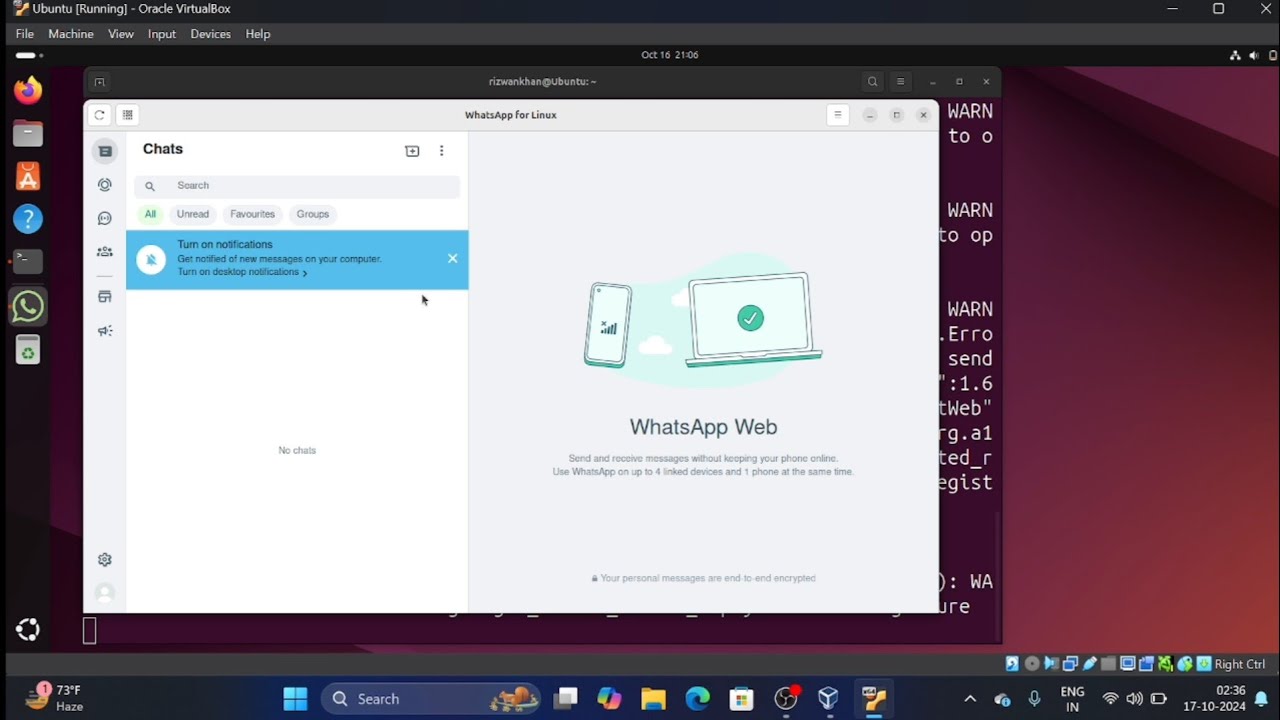Open the profile avatar in sidebar
The image size is (1280, 720).
click(105, 593)
